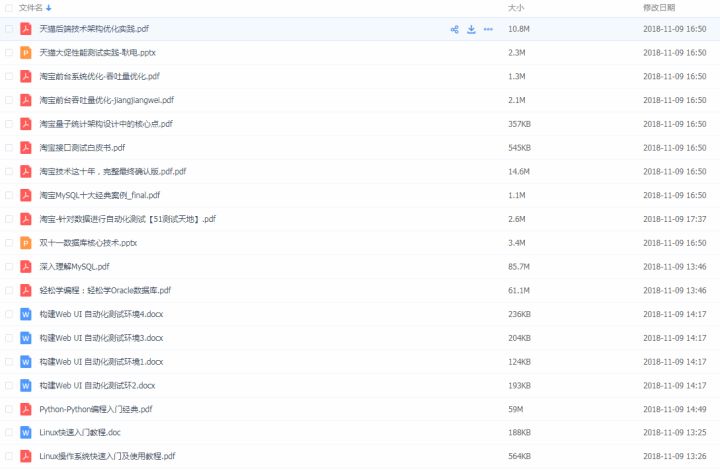Select the checkbox of Linux快速入门教程.doc
Screen dimensions: 720x471
click(9, 432)
